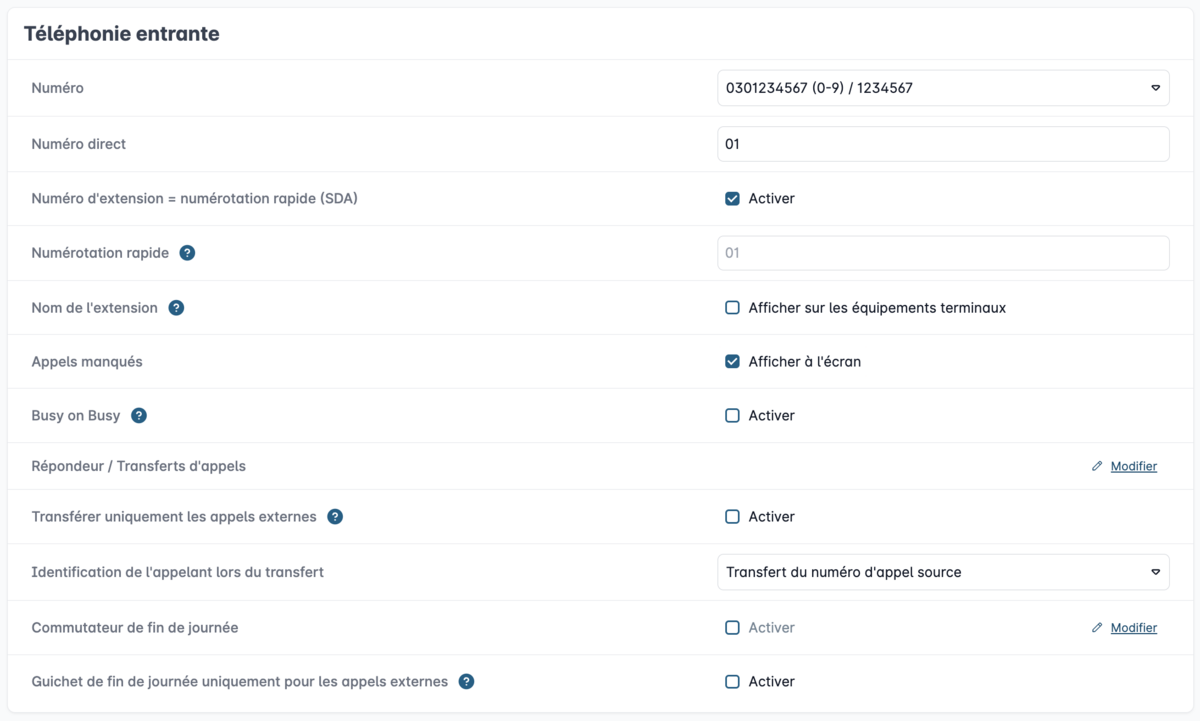Viewport: 1200px width, 721px height.
Task: Expand Identification de l'appelant dropdown
Action: click(x=943, y=573)
